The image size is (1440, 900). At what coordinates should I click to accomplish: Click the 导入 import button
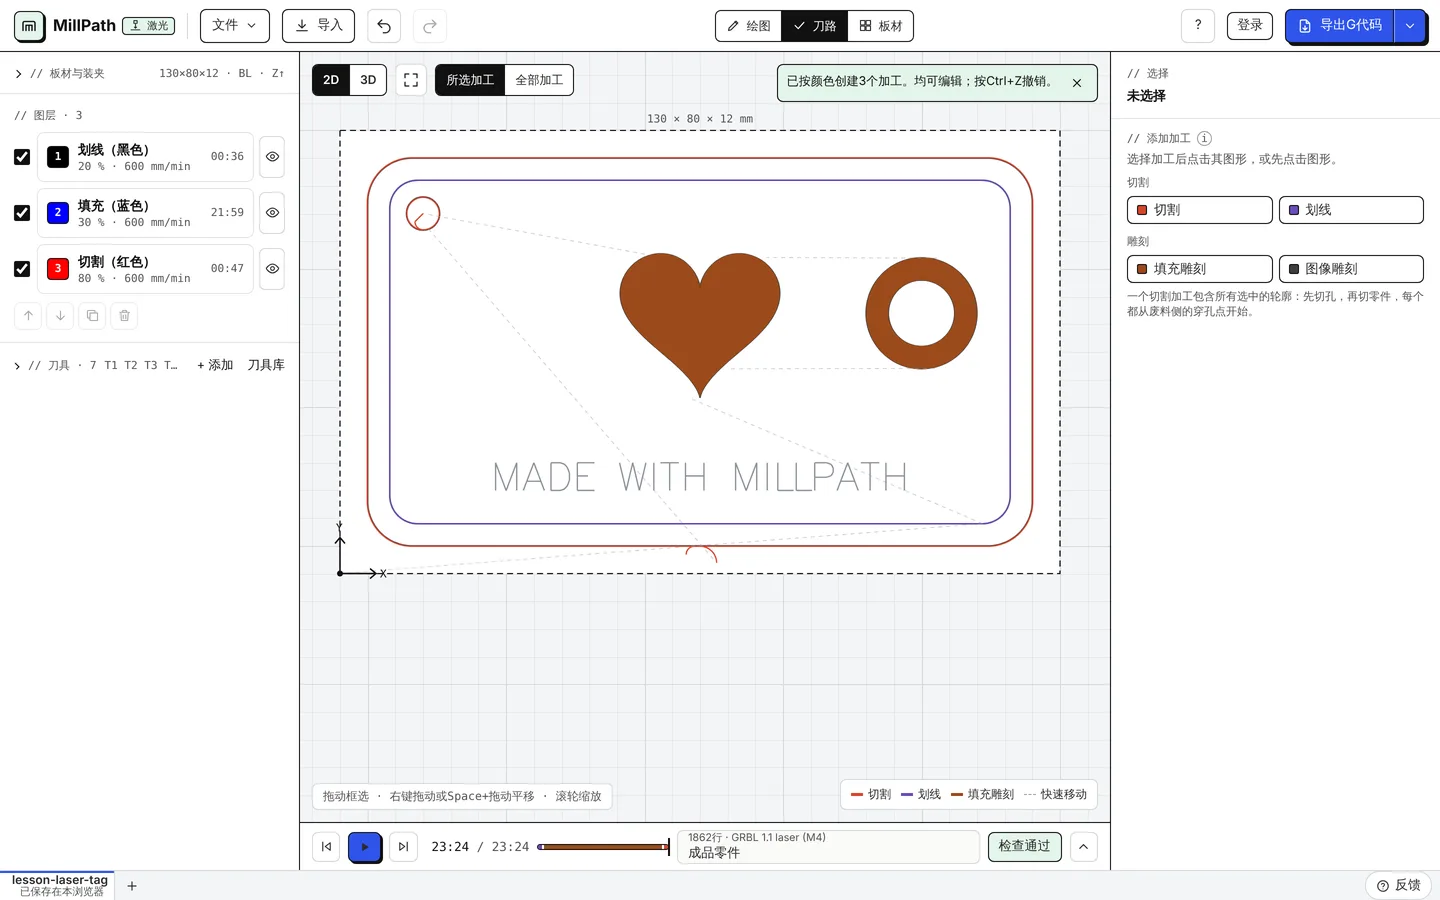click(319, 26)
